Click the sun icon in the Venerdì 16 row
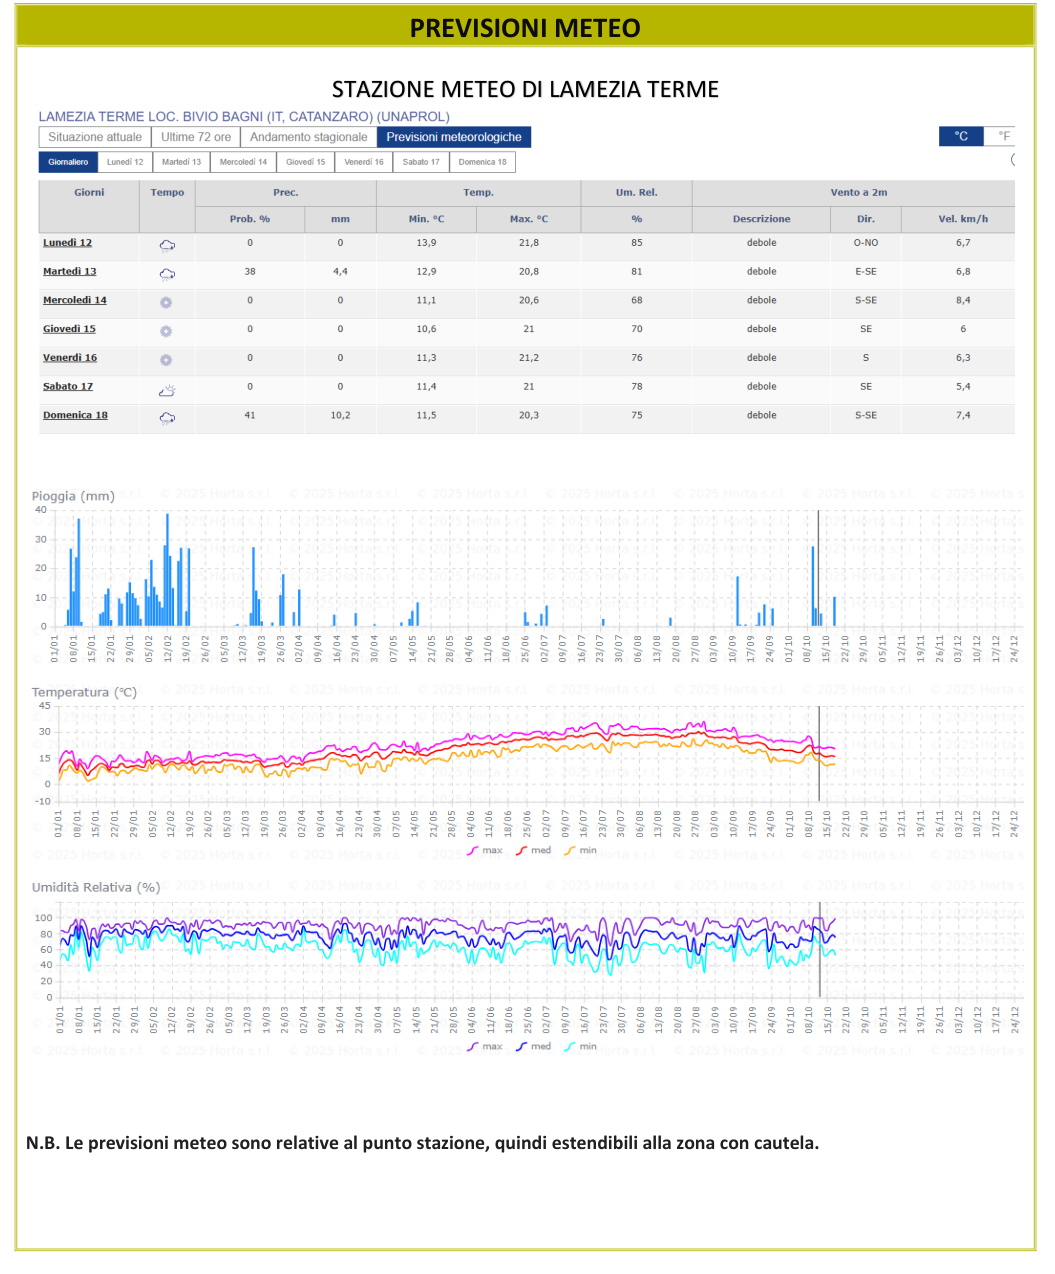This screenshot has height=1274, width=1055. click(166, 360)
